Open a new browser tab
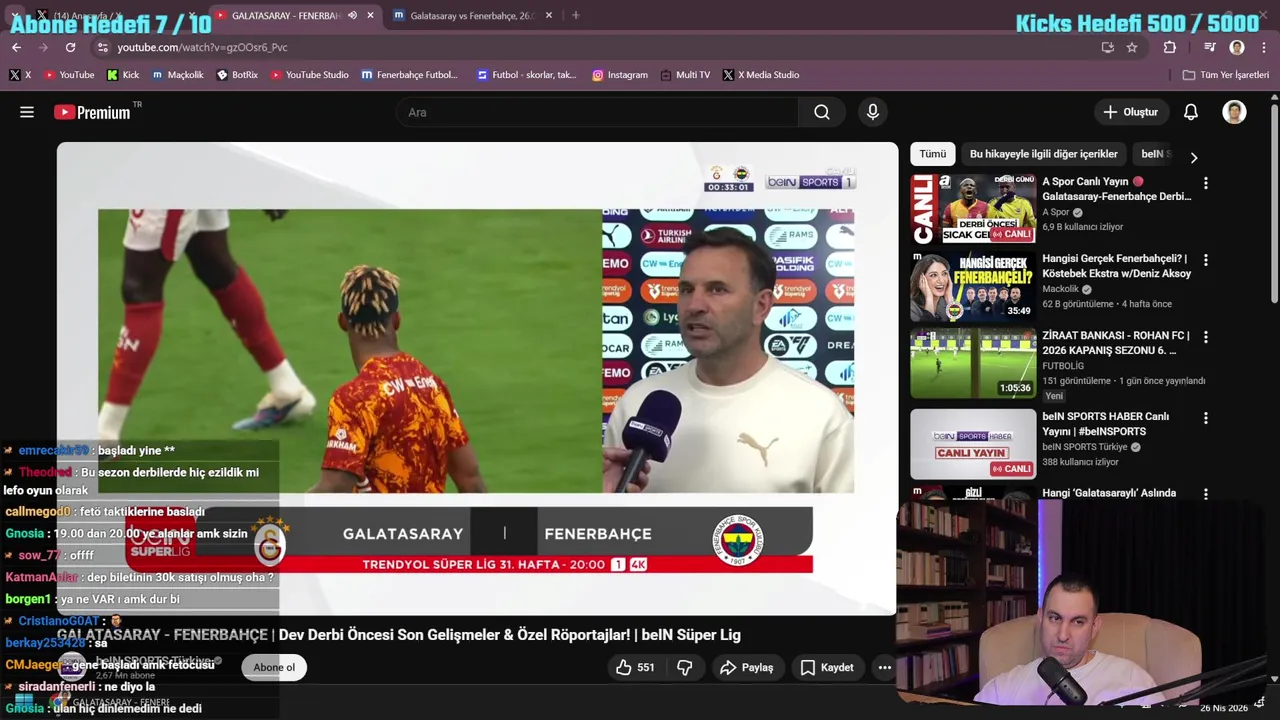The width and height of the screenshot is (1280, 720). pyautogui.click(x=575, y=15)
